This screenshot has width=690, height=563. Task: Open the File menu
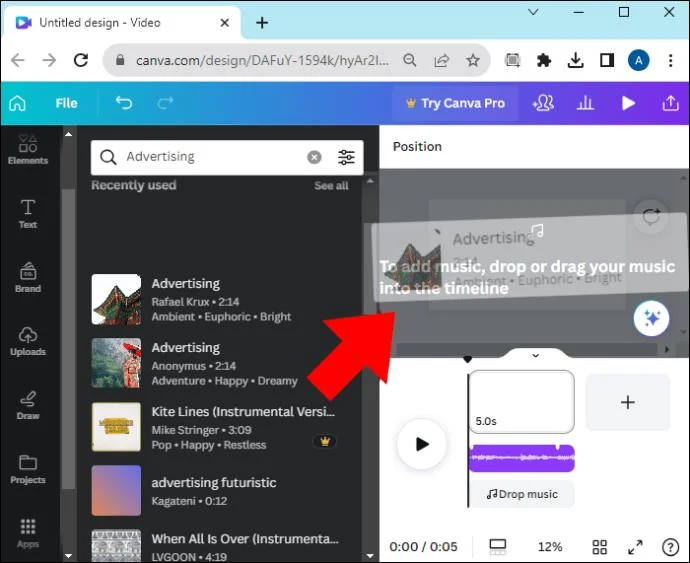click(66, 103)
